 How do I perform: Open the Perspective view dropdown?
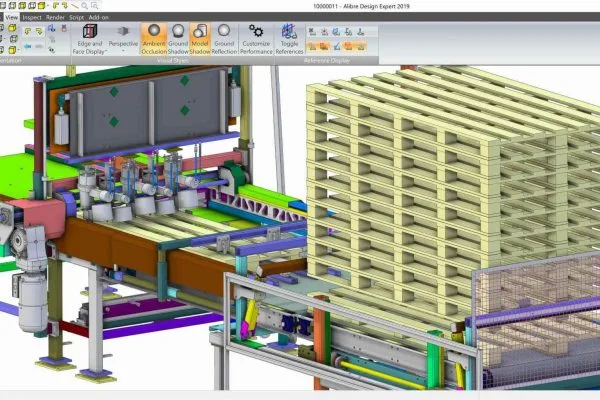point(123,40)
